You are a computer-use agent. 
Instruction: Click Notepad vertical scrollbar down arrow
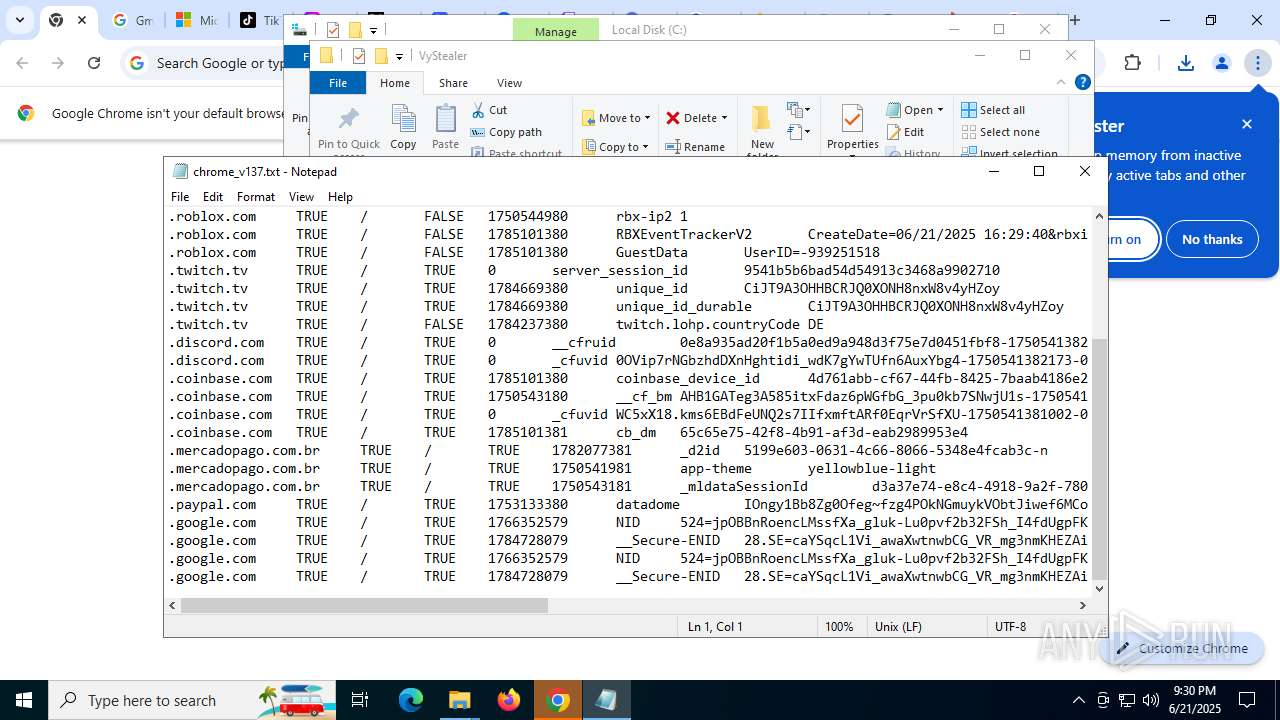pos(1100,588)
